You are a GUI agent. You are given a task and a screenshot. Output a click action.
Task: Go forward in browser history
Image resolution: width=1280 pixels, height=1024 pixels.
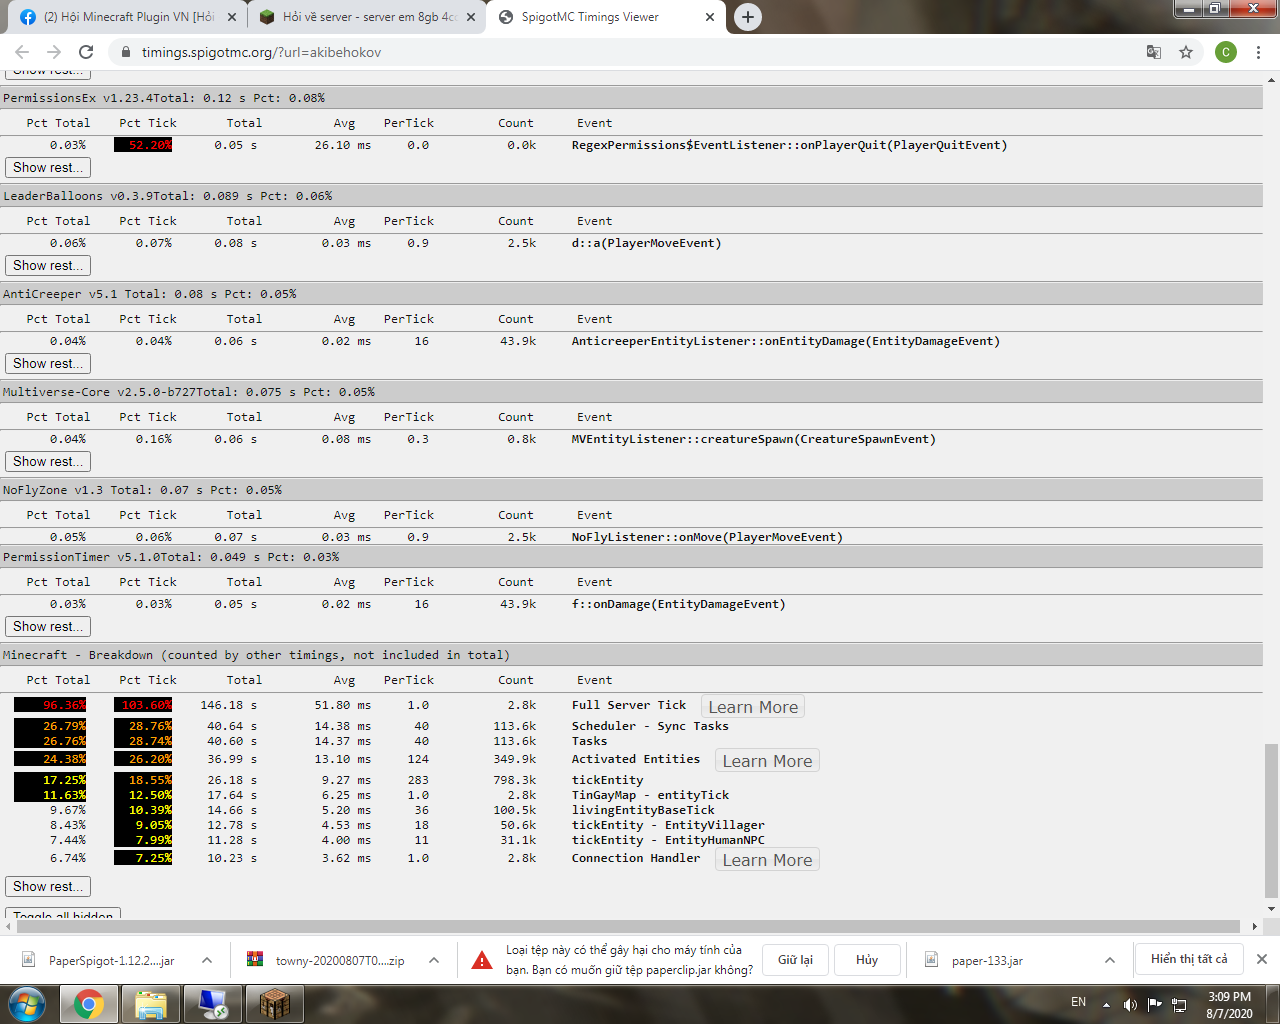[54, 52]
